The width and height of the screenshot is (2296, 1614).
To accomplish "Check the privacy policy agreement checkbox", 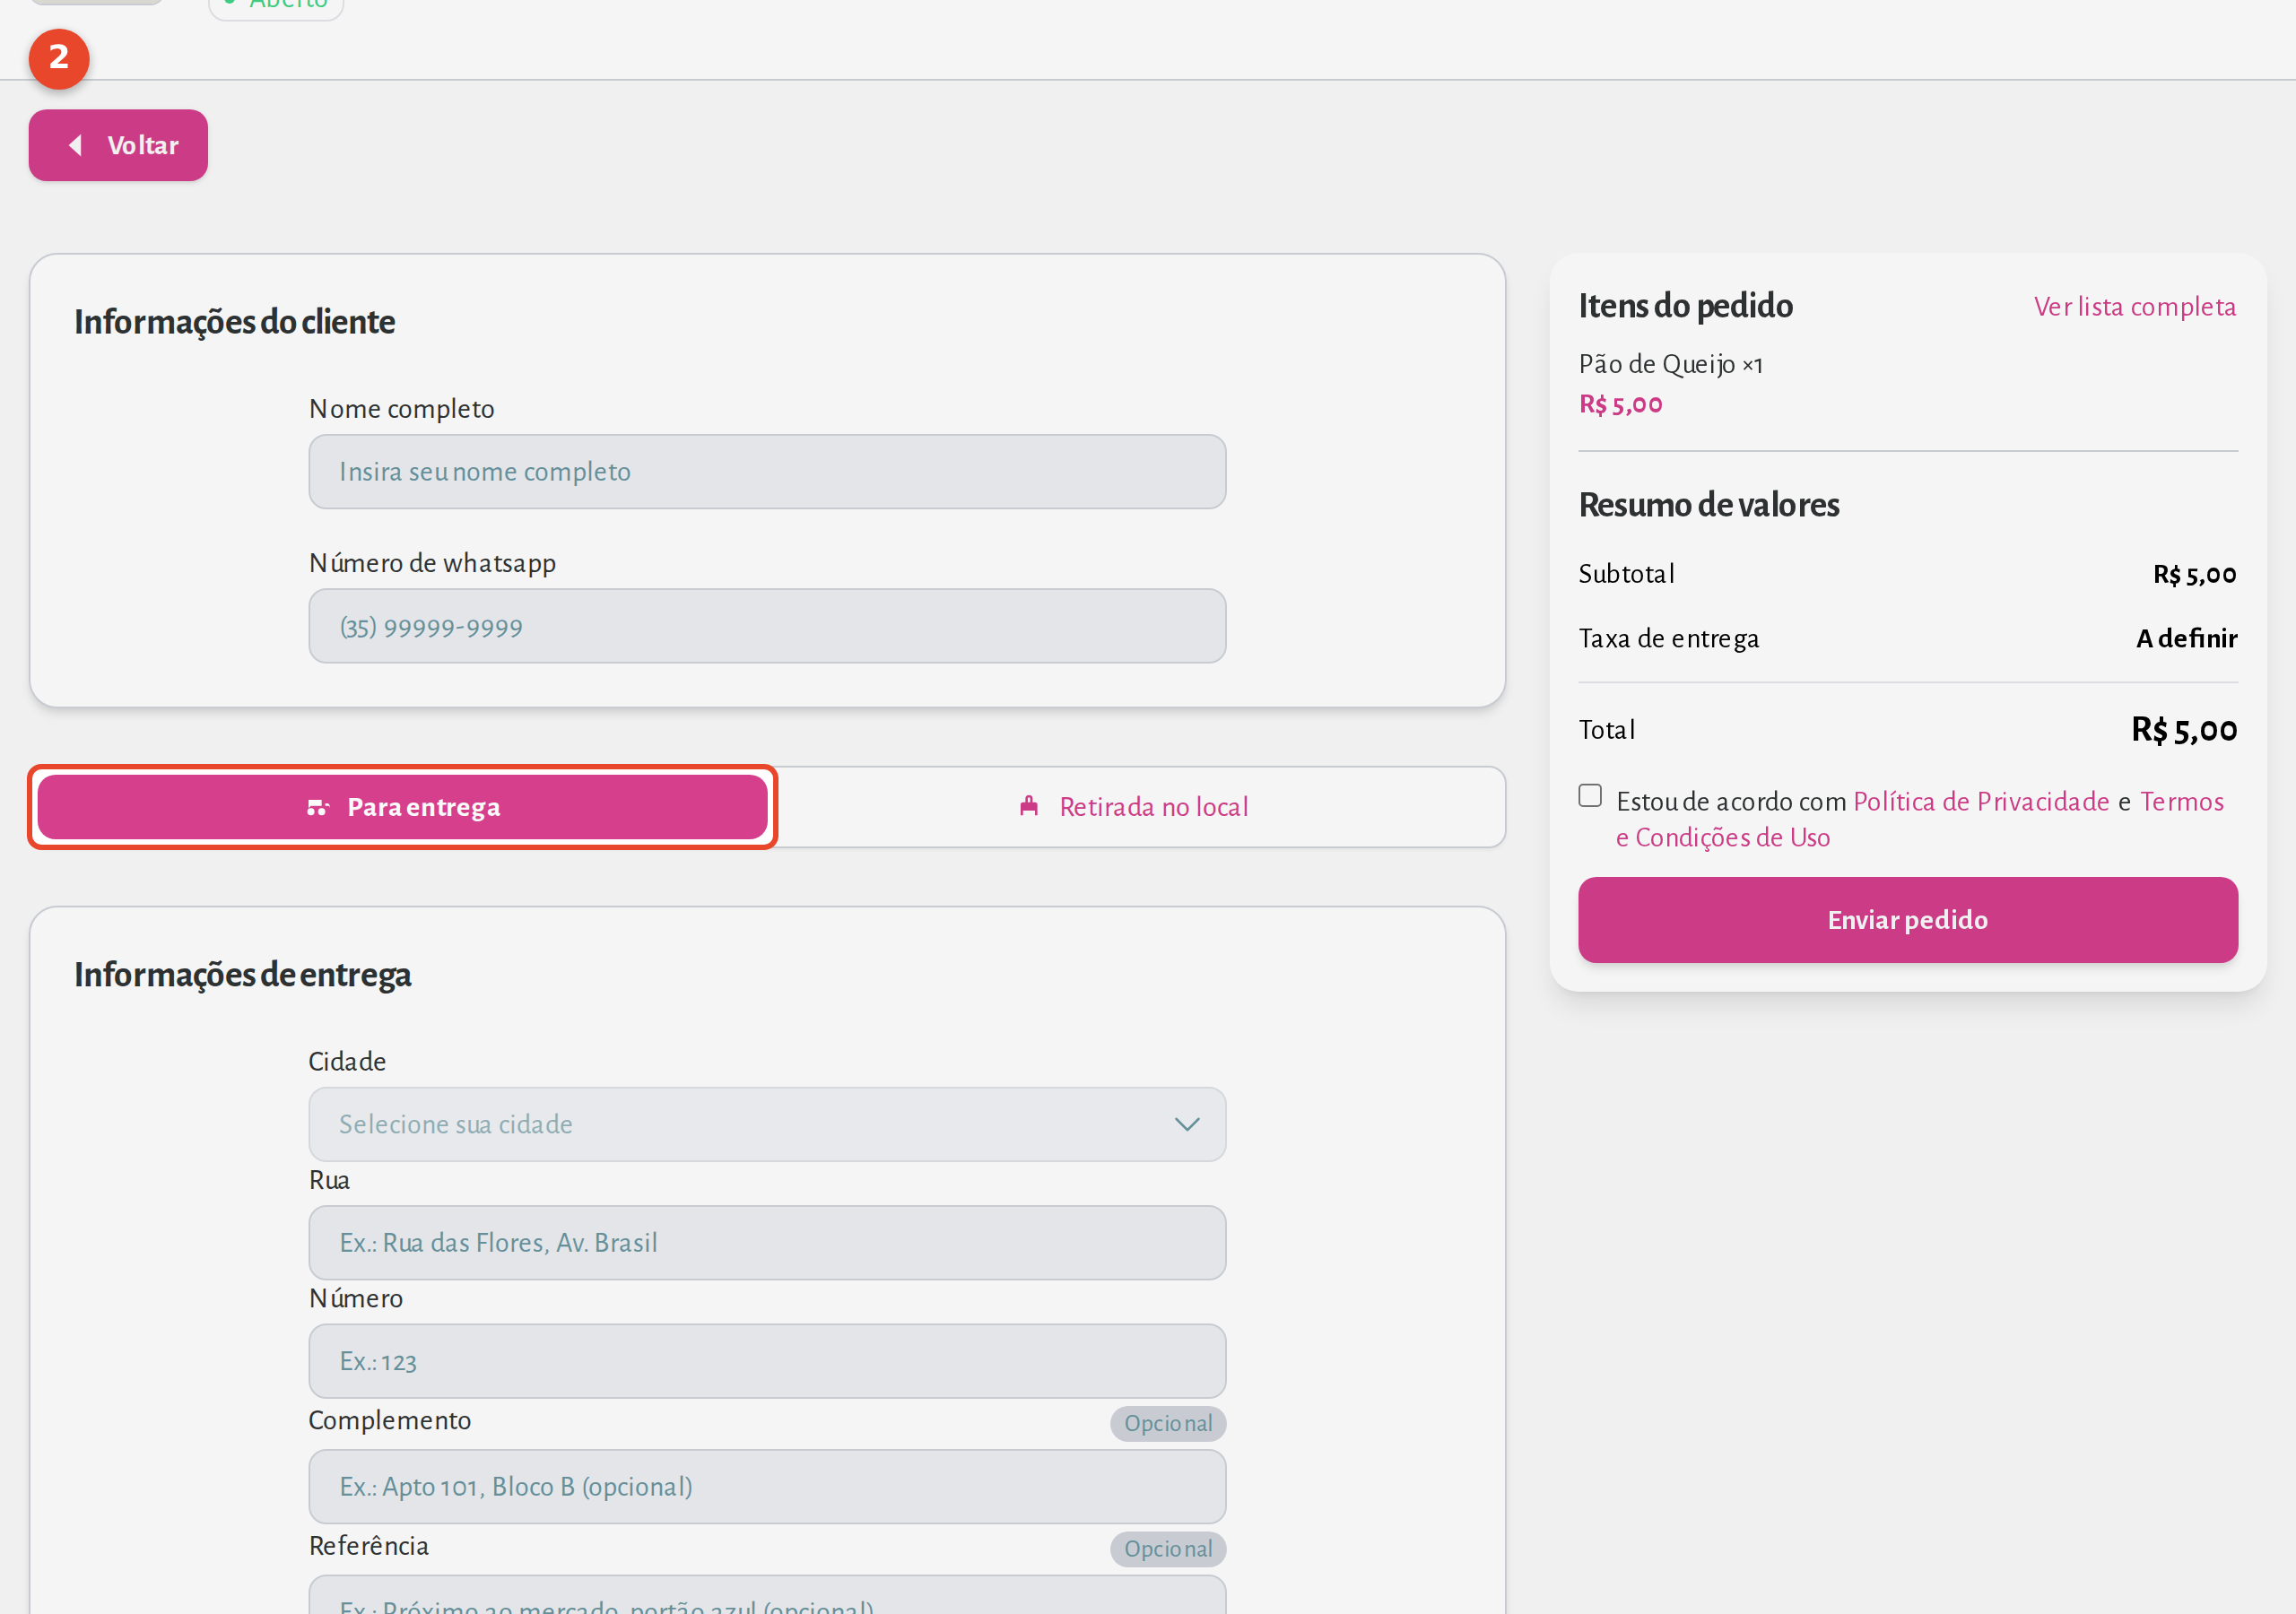I will (1590, 796).
